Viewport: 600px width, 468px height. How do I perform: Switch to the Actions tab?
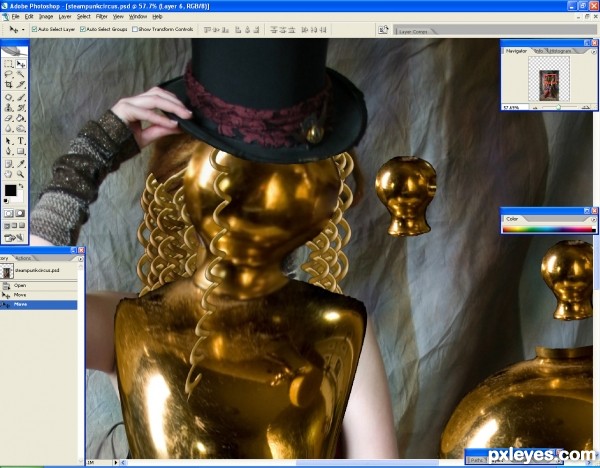point(24,258)
